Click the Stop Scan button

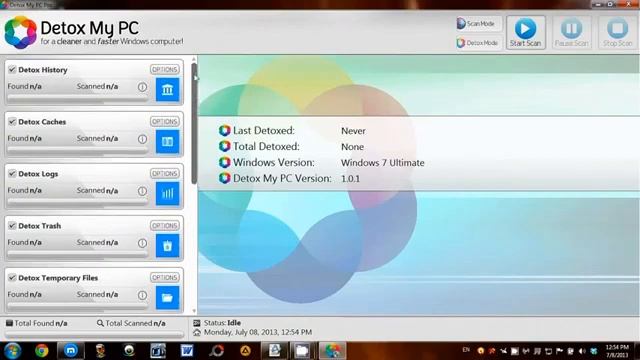tap(617, 33)
